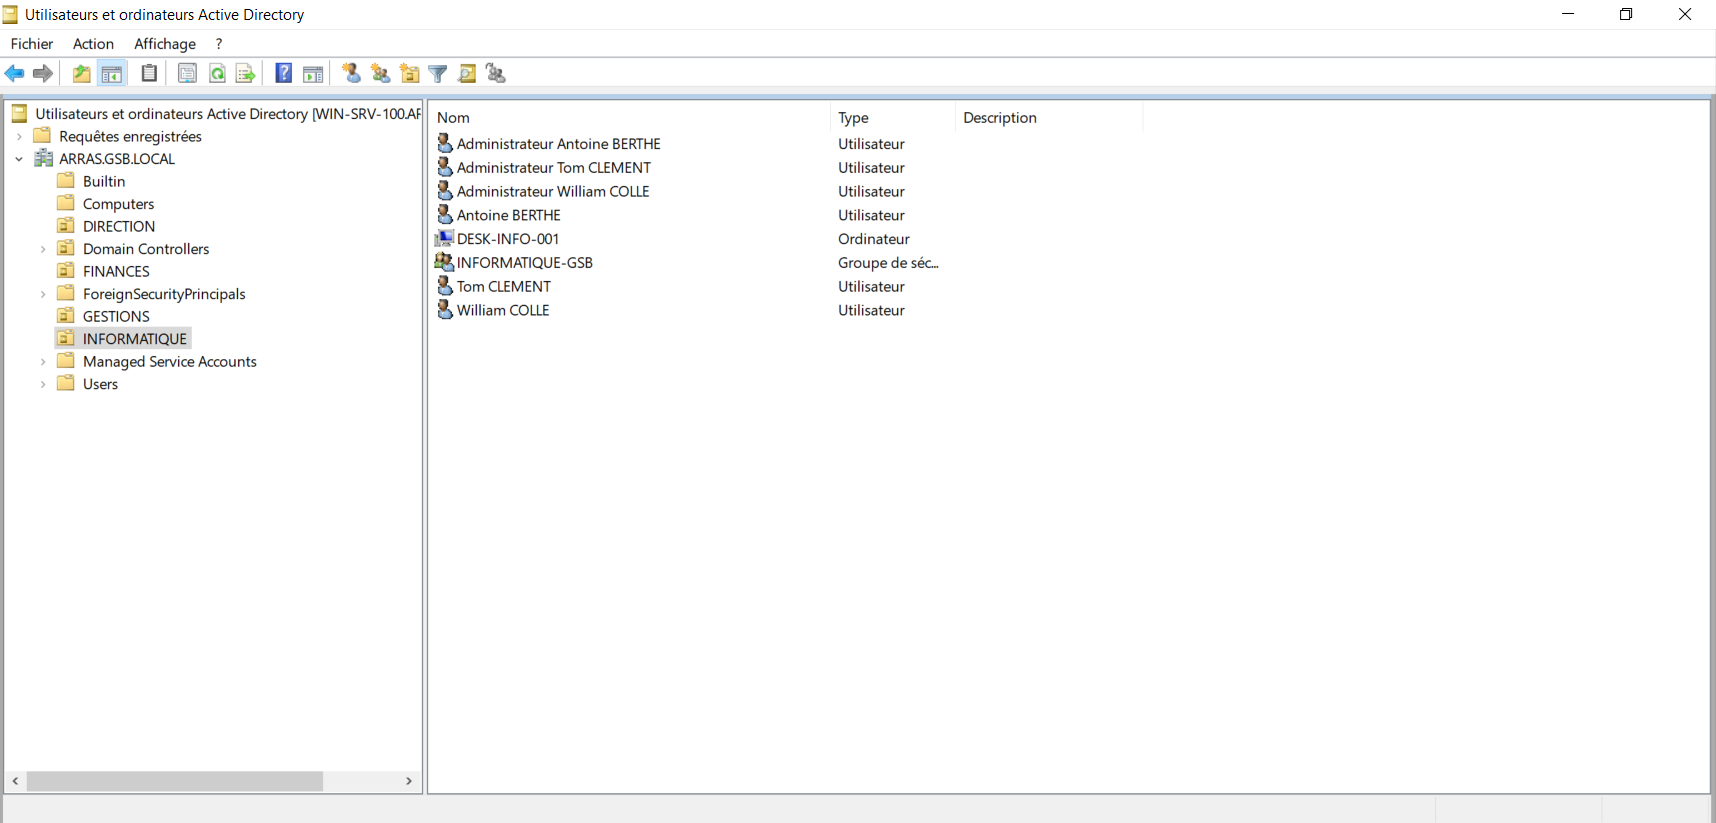Select the Users container in tree
The width and height of the screenshot is (1716, 823).
pos(100,384)
